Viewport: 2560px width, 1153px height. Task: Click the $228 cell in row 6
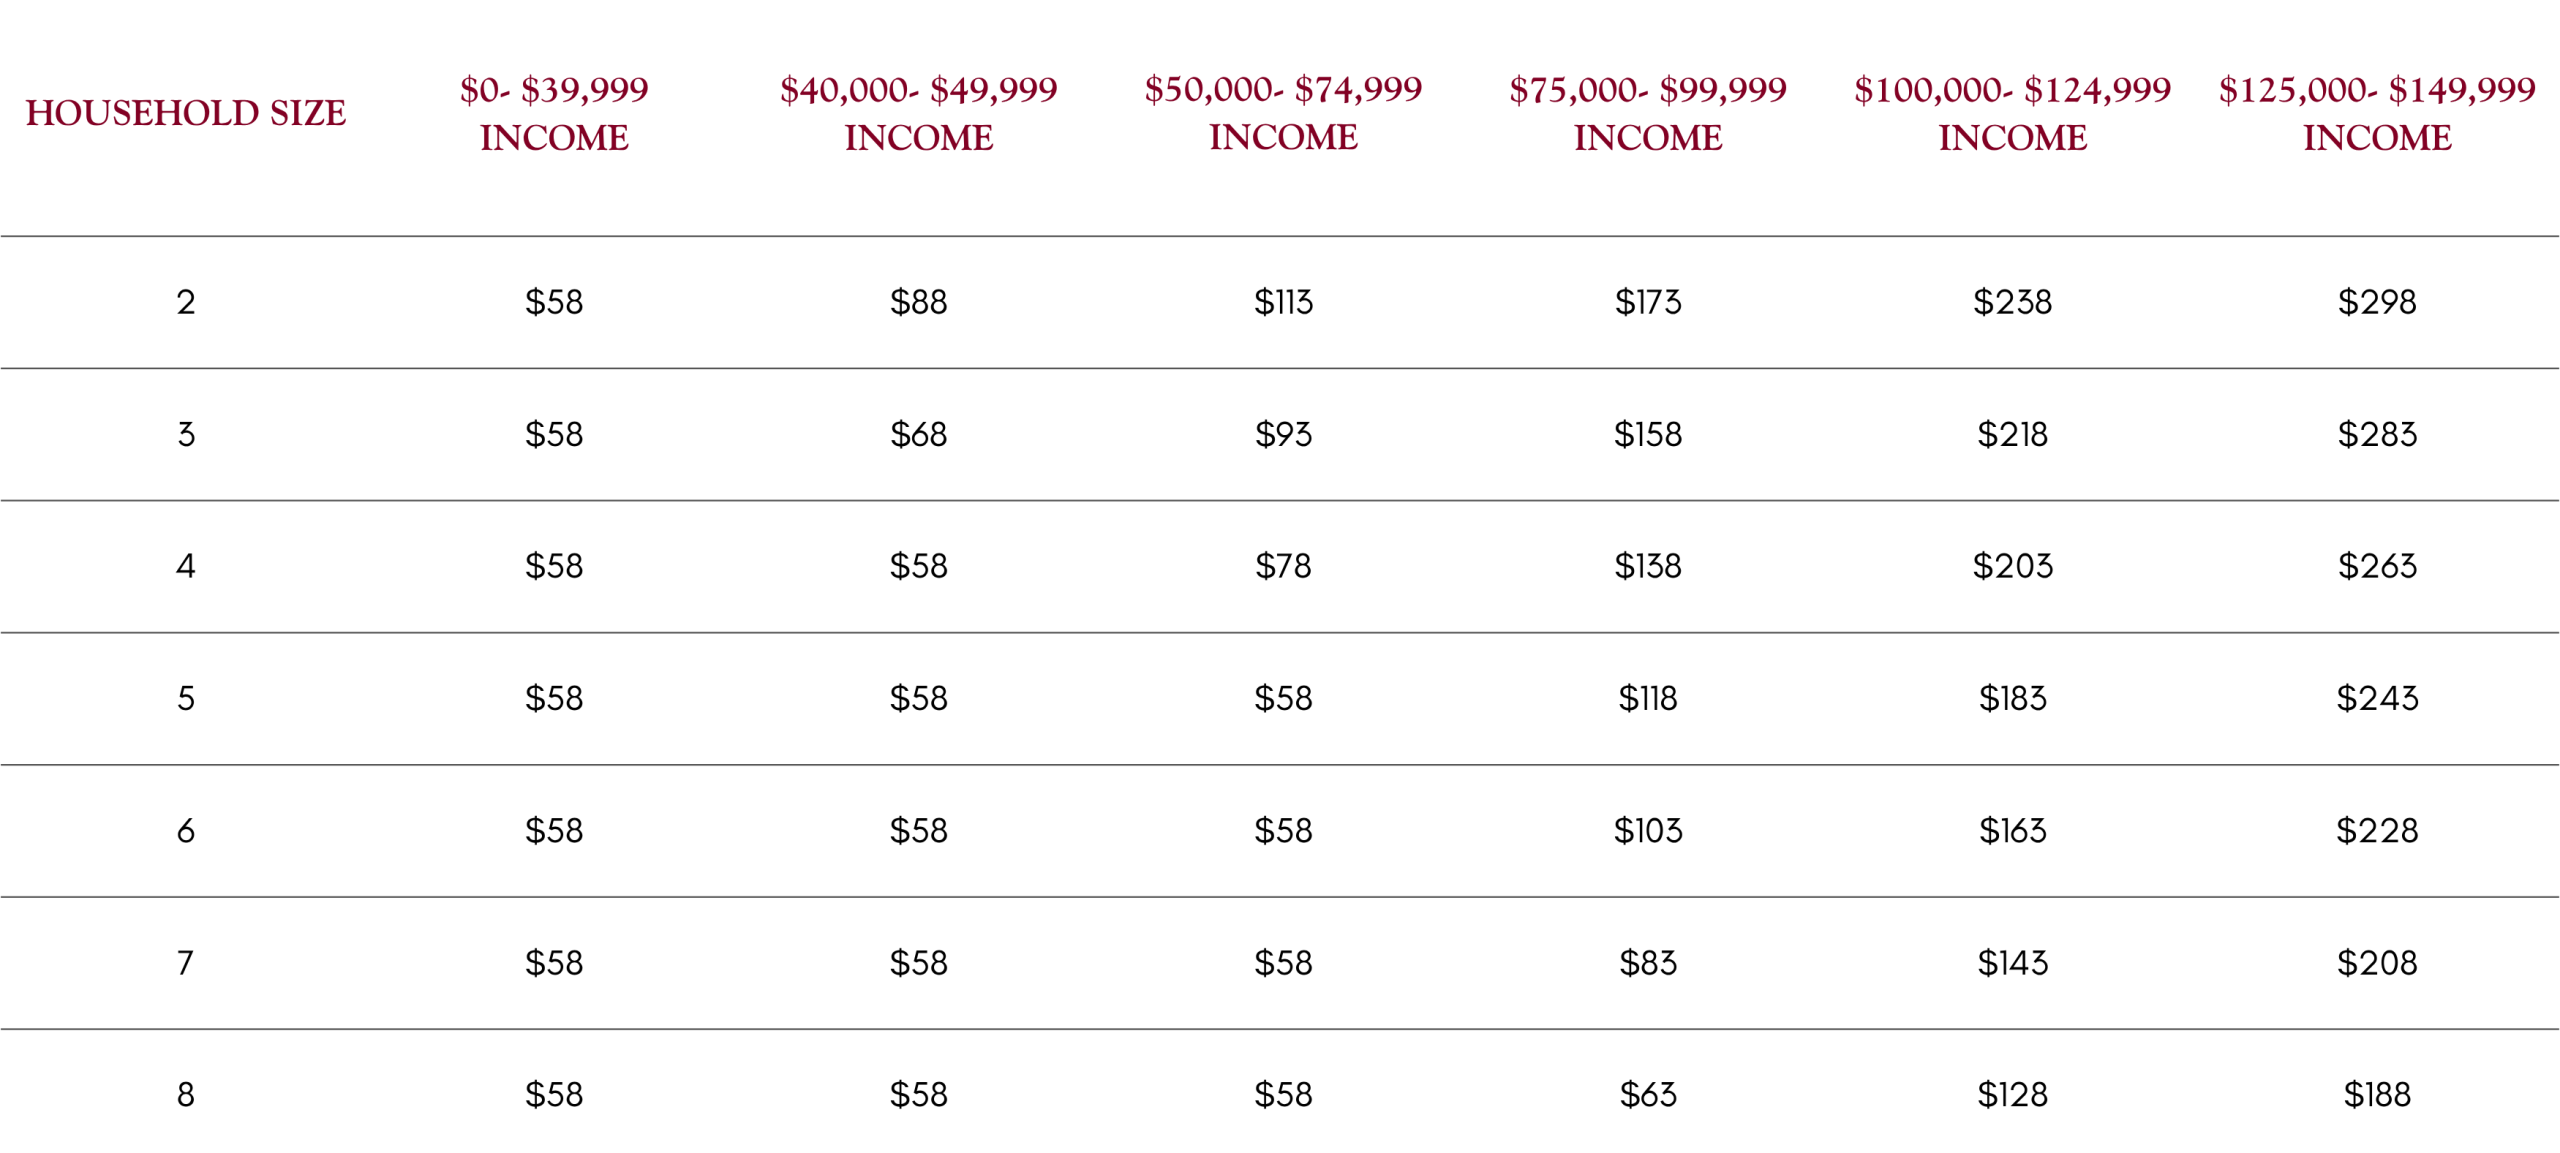pos(2376,829)
